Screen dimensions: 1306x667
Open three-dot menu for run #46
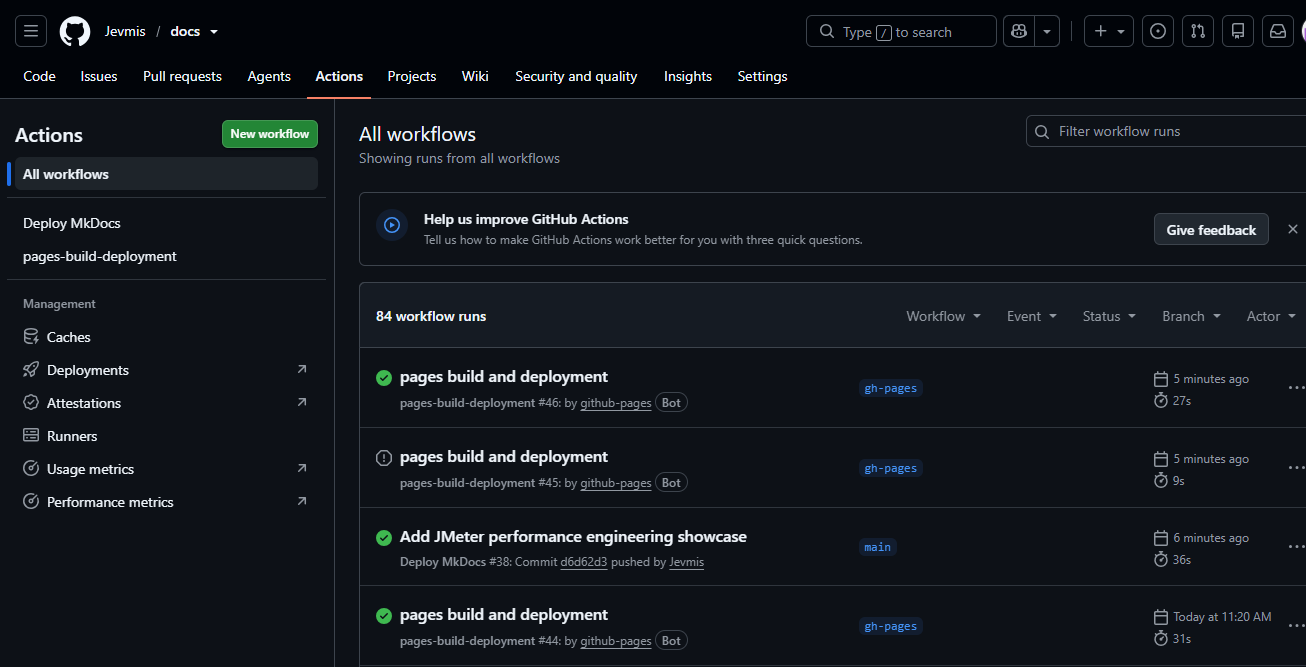1296,388
